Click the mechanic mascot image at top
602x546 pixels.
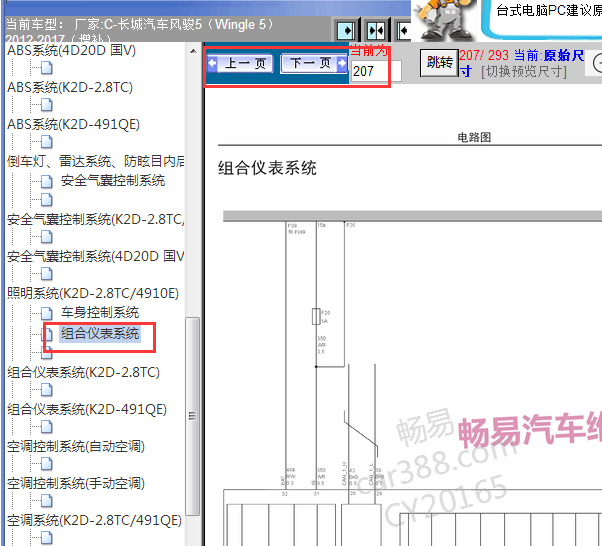(445, 19)
